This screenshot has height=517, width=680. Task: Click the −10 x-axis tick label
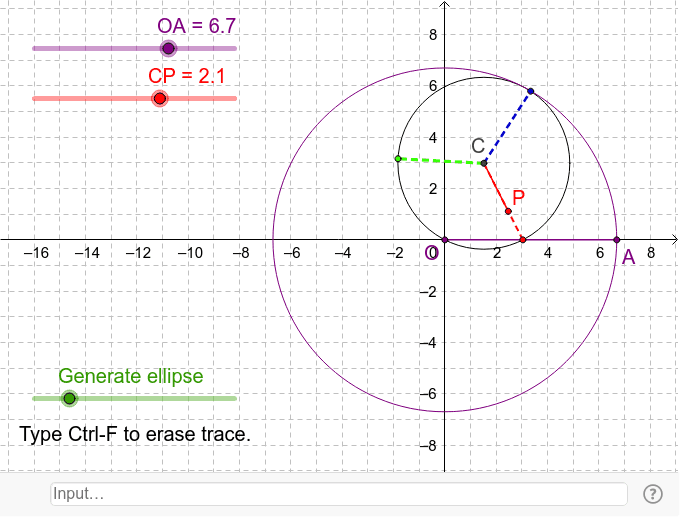coord(190,253)
